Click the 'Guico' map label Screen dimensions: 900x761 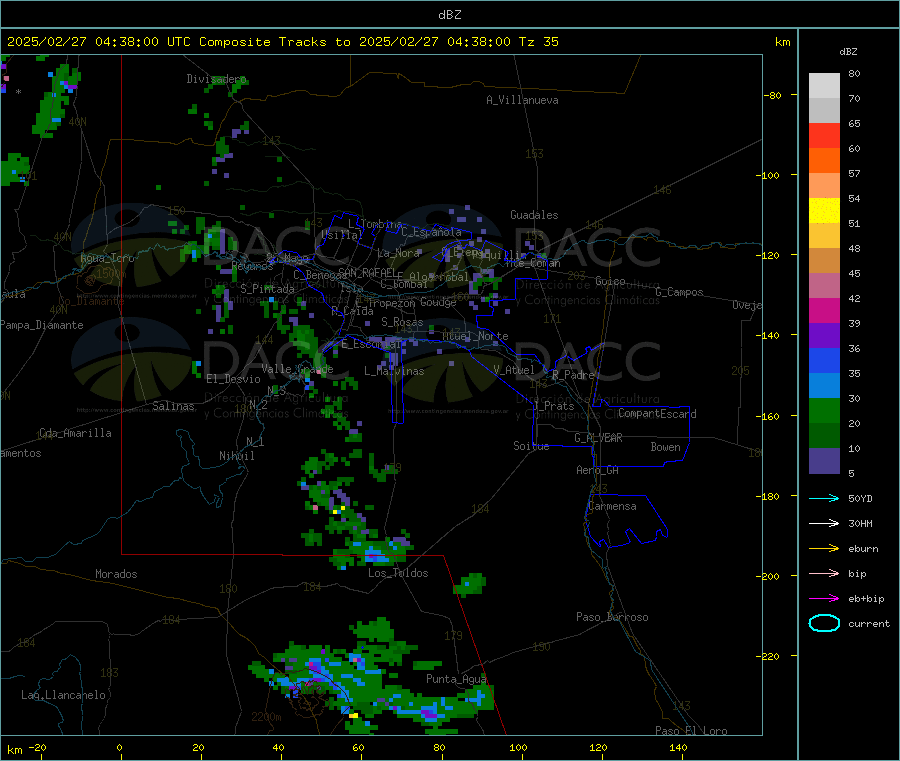click(610, 281)
